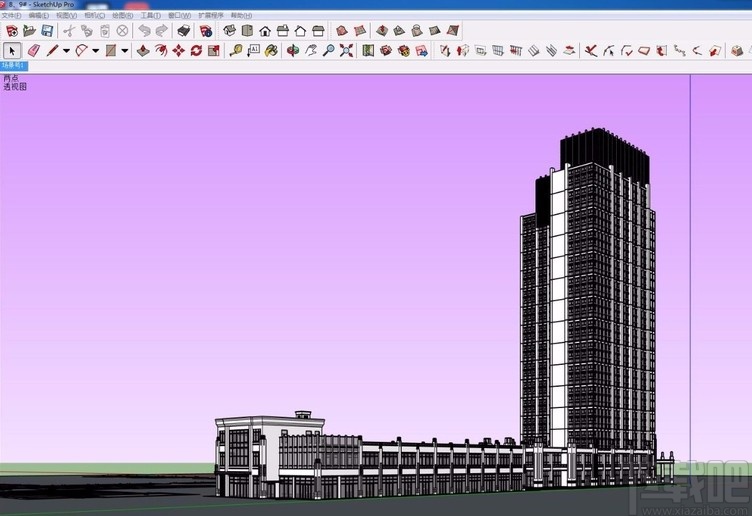Open the 文件(F) menu
The height and width of the screenshot is (516, 752).
tap(11, 15)
